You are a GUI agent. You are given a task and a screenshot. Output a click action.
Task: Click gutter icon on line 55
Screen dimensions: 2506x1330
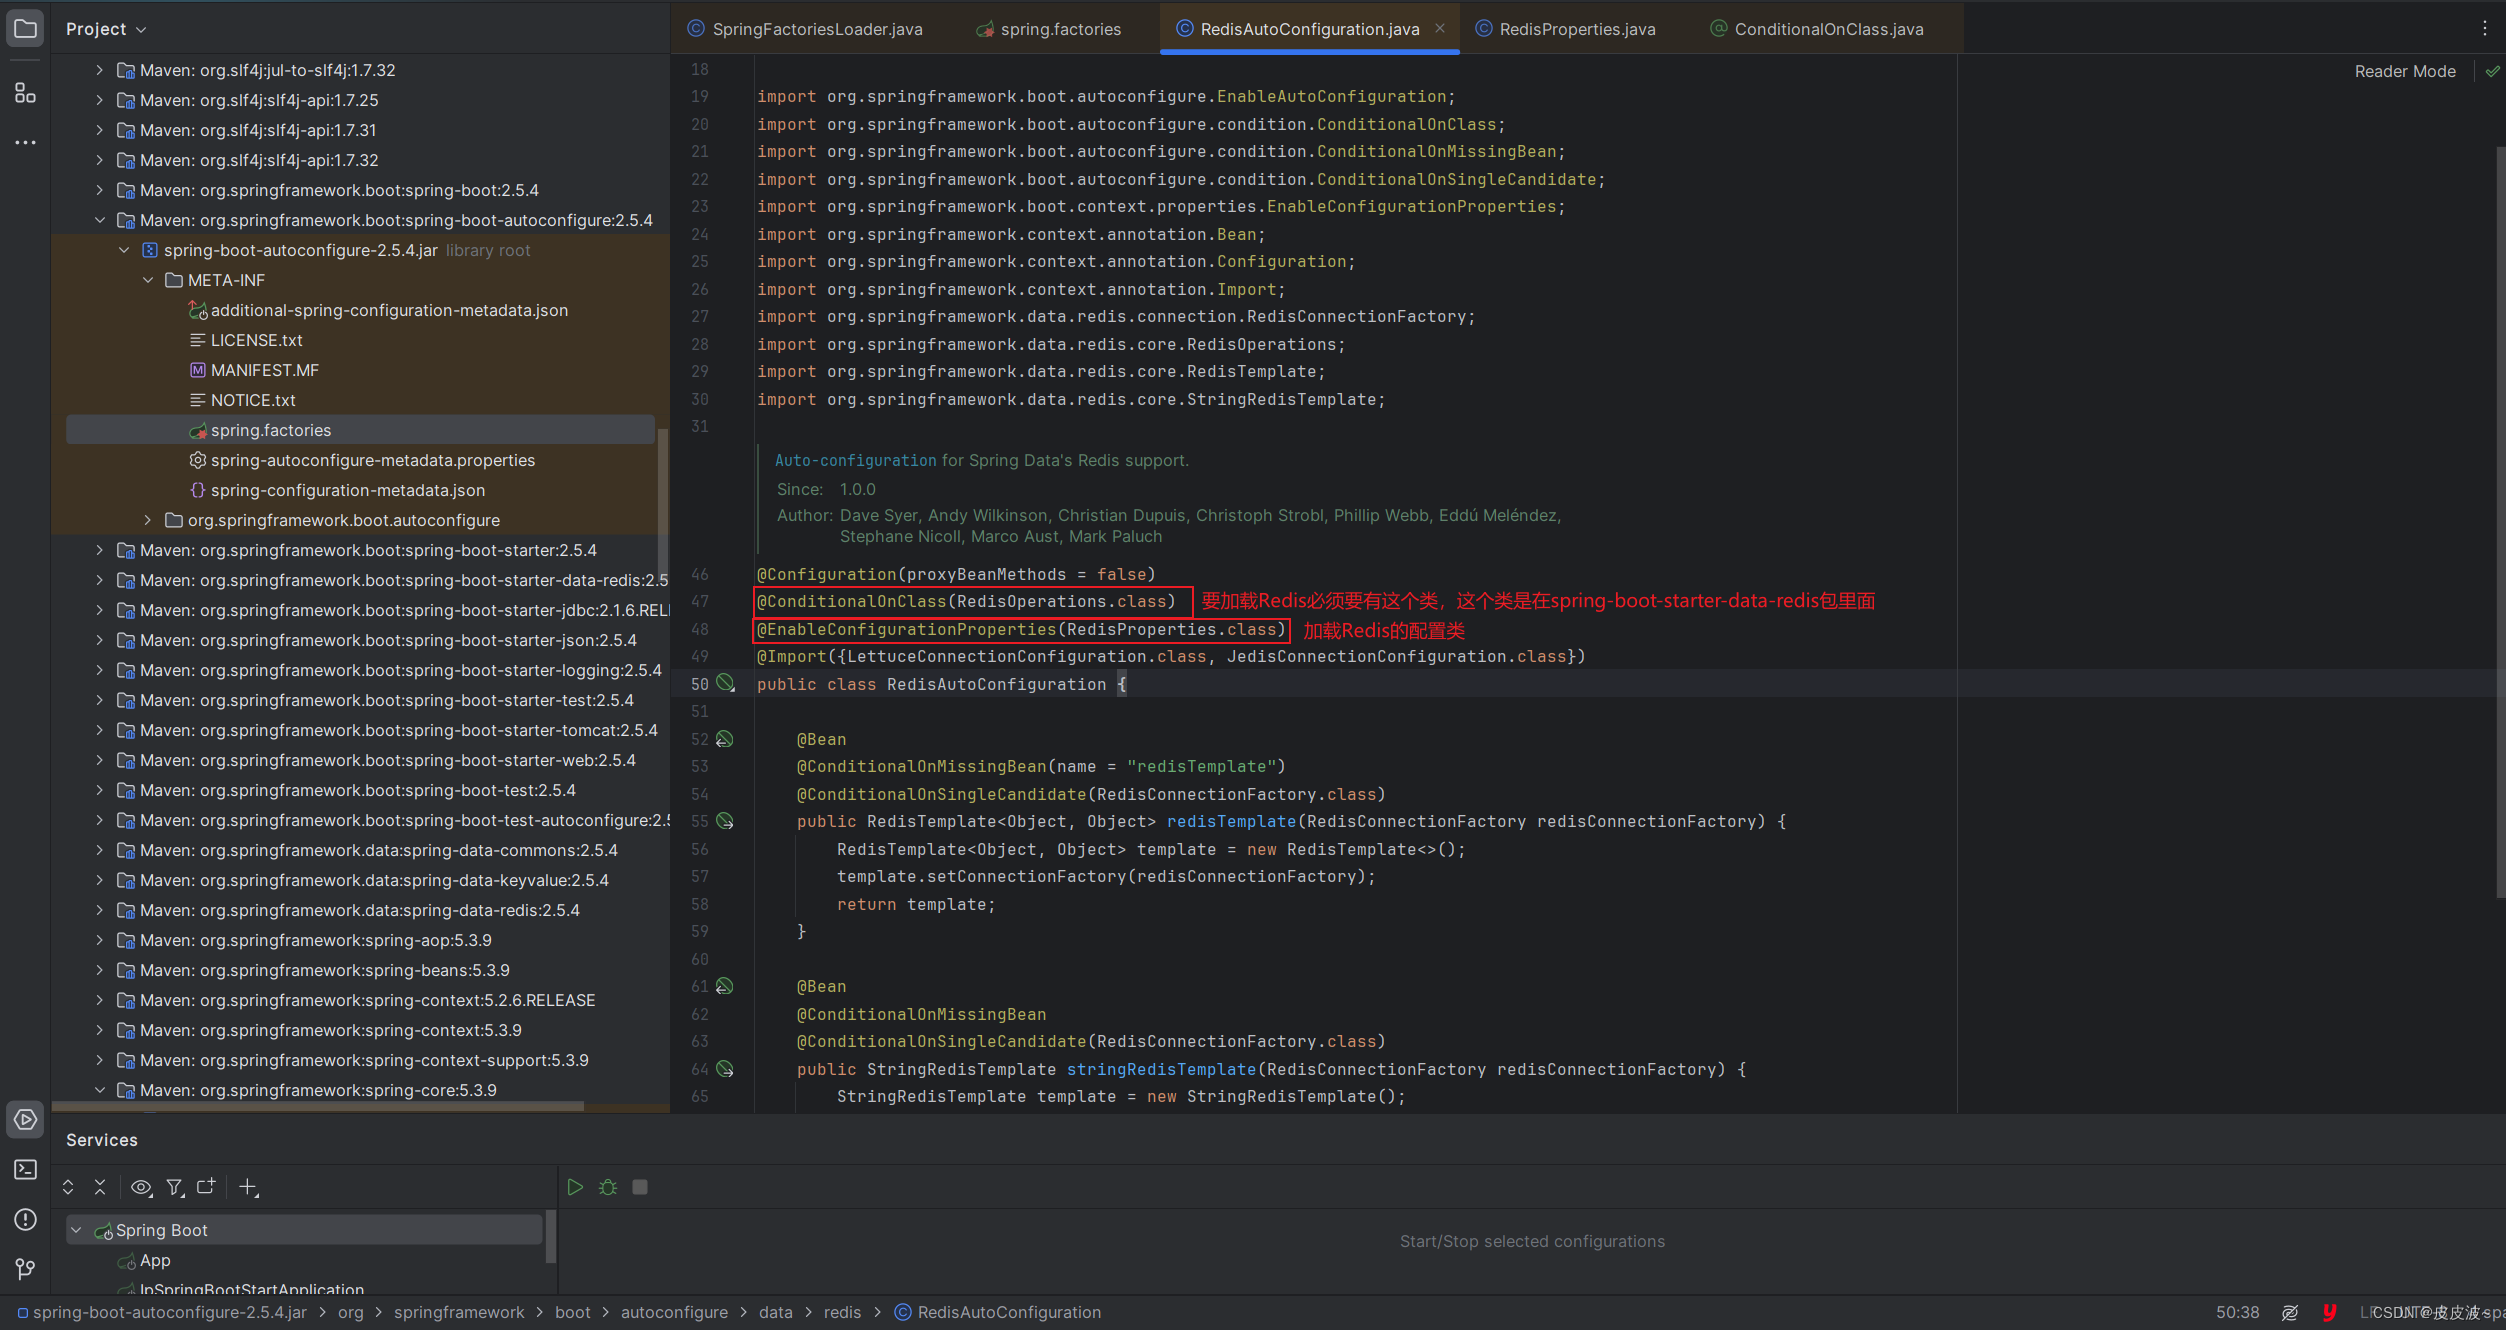click(x=726, y=821)
